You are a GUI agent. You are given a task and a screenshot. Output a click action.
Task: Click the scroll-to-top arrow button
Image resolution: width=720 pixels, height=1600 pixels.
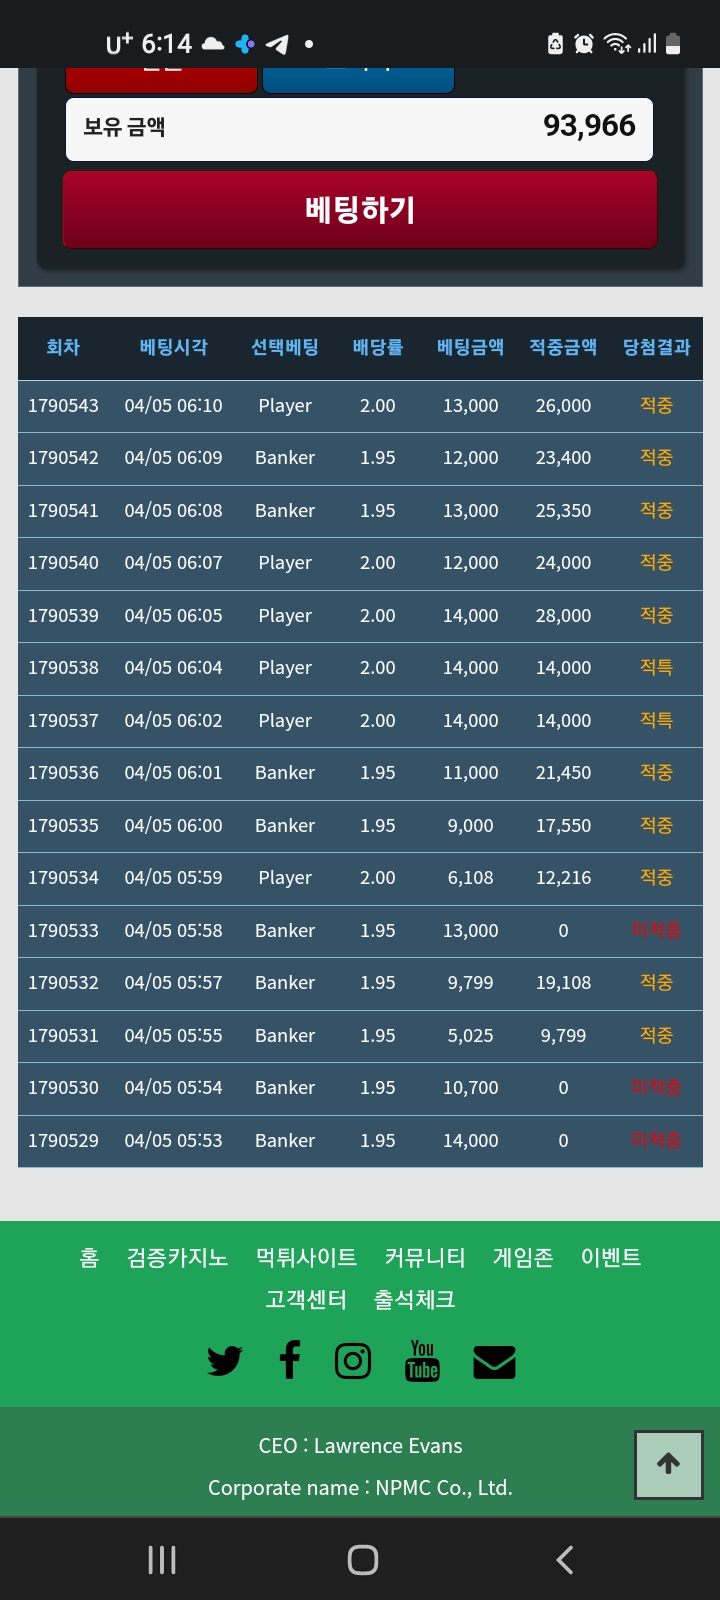[669, 1464]
